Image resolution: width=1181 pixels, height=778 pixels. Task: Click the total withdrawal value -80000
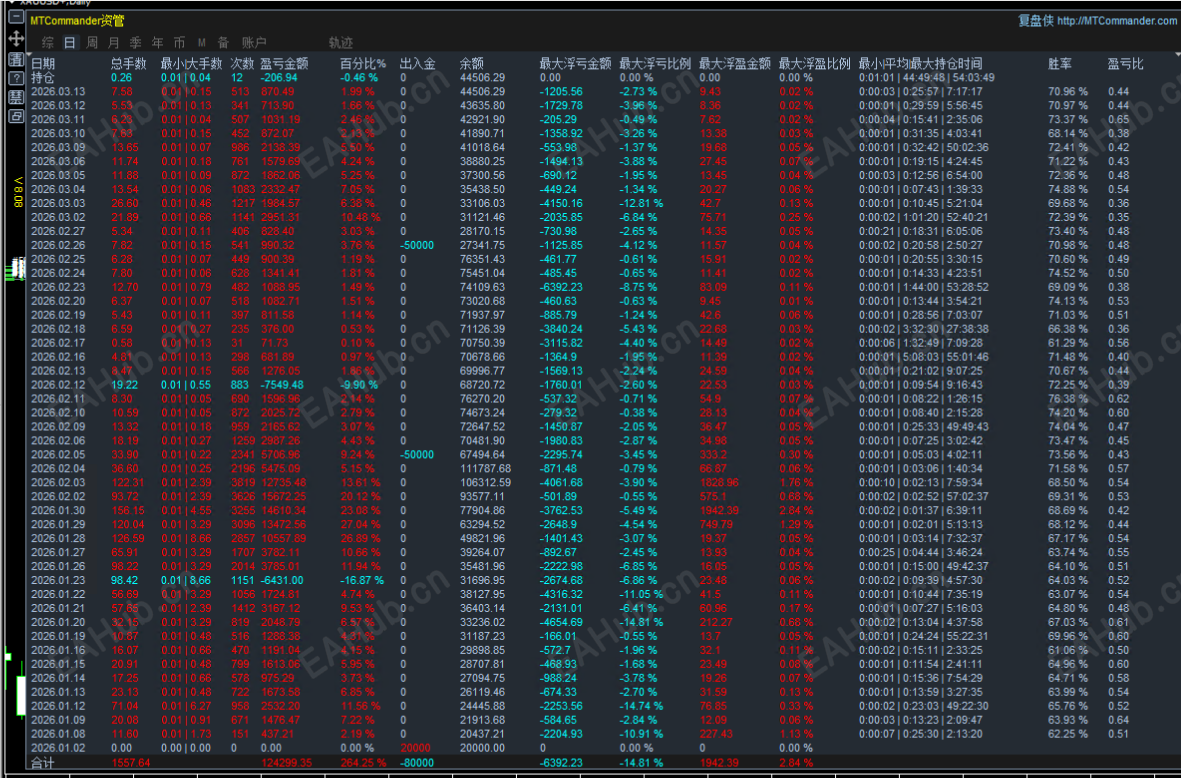click(x=417, y=763)
